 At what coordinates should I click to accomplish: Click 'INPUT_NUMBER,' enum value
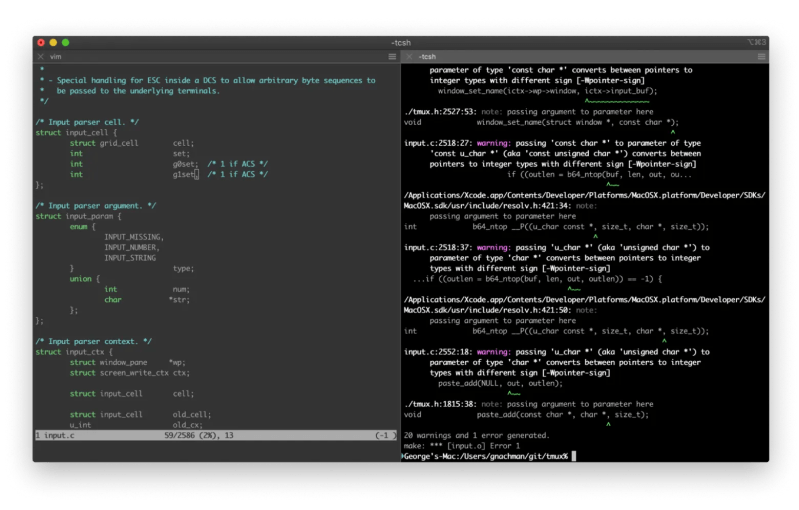132,247
